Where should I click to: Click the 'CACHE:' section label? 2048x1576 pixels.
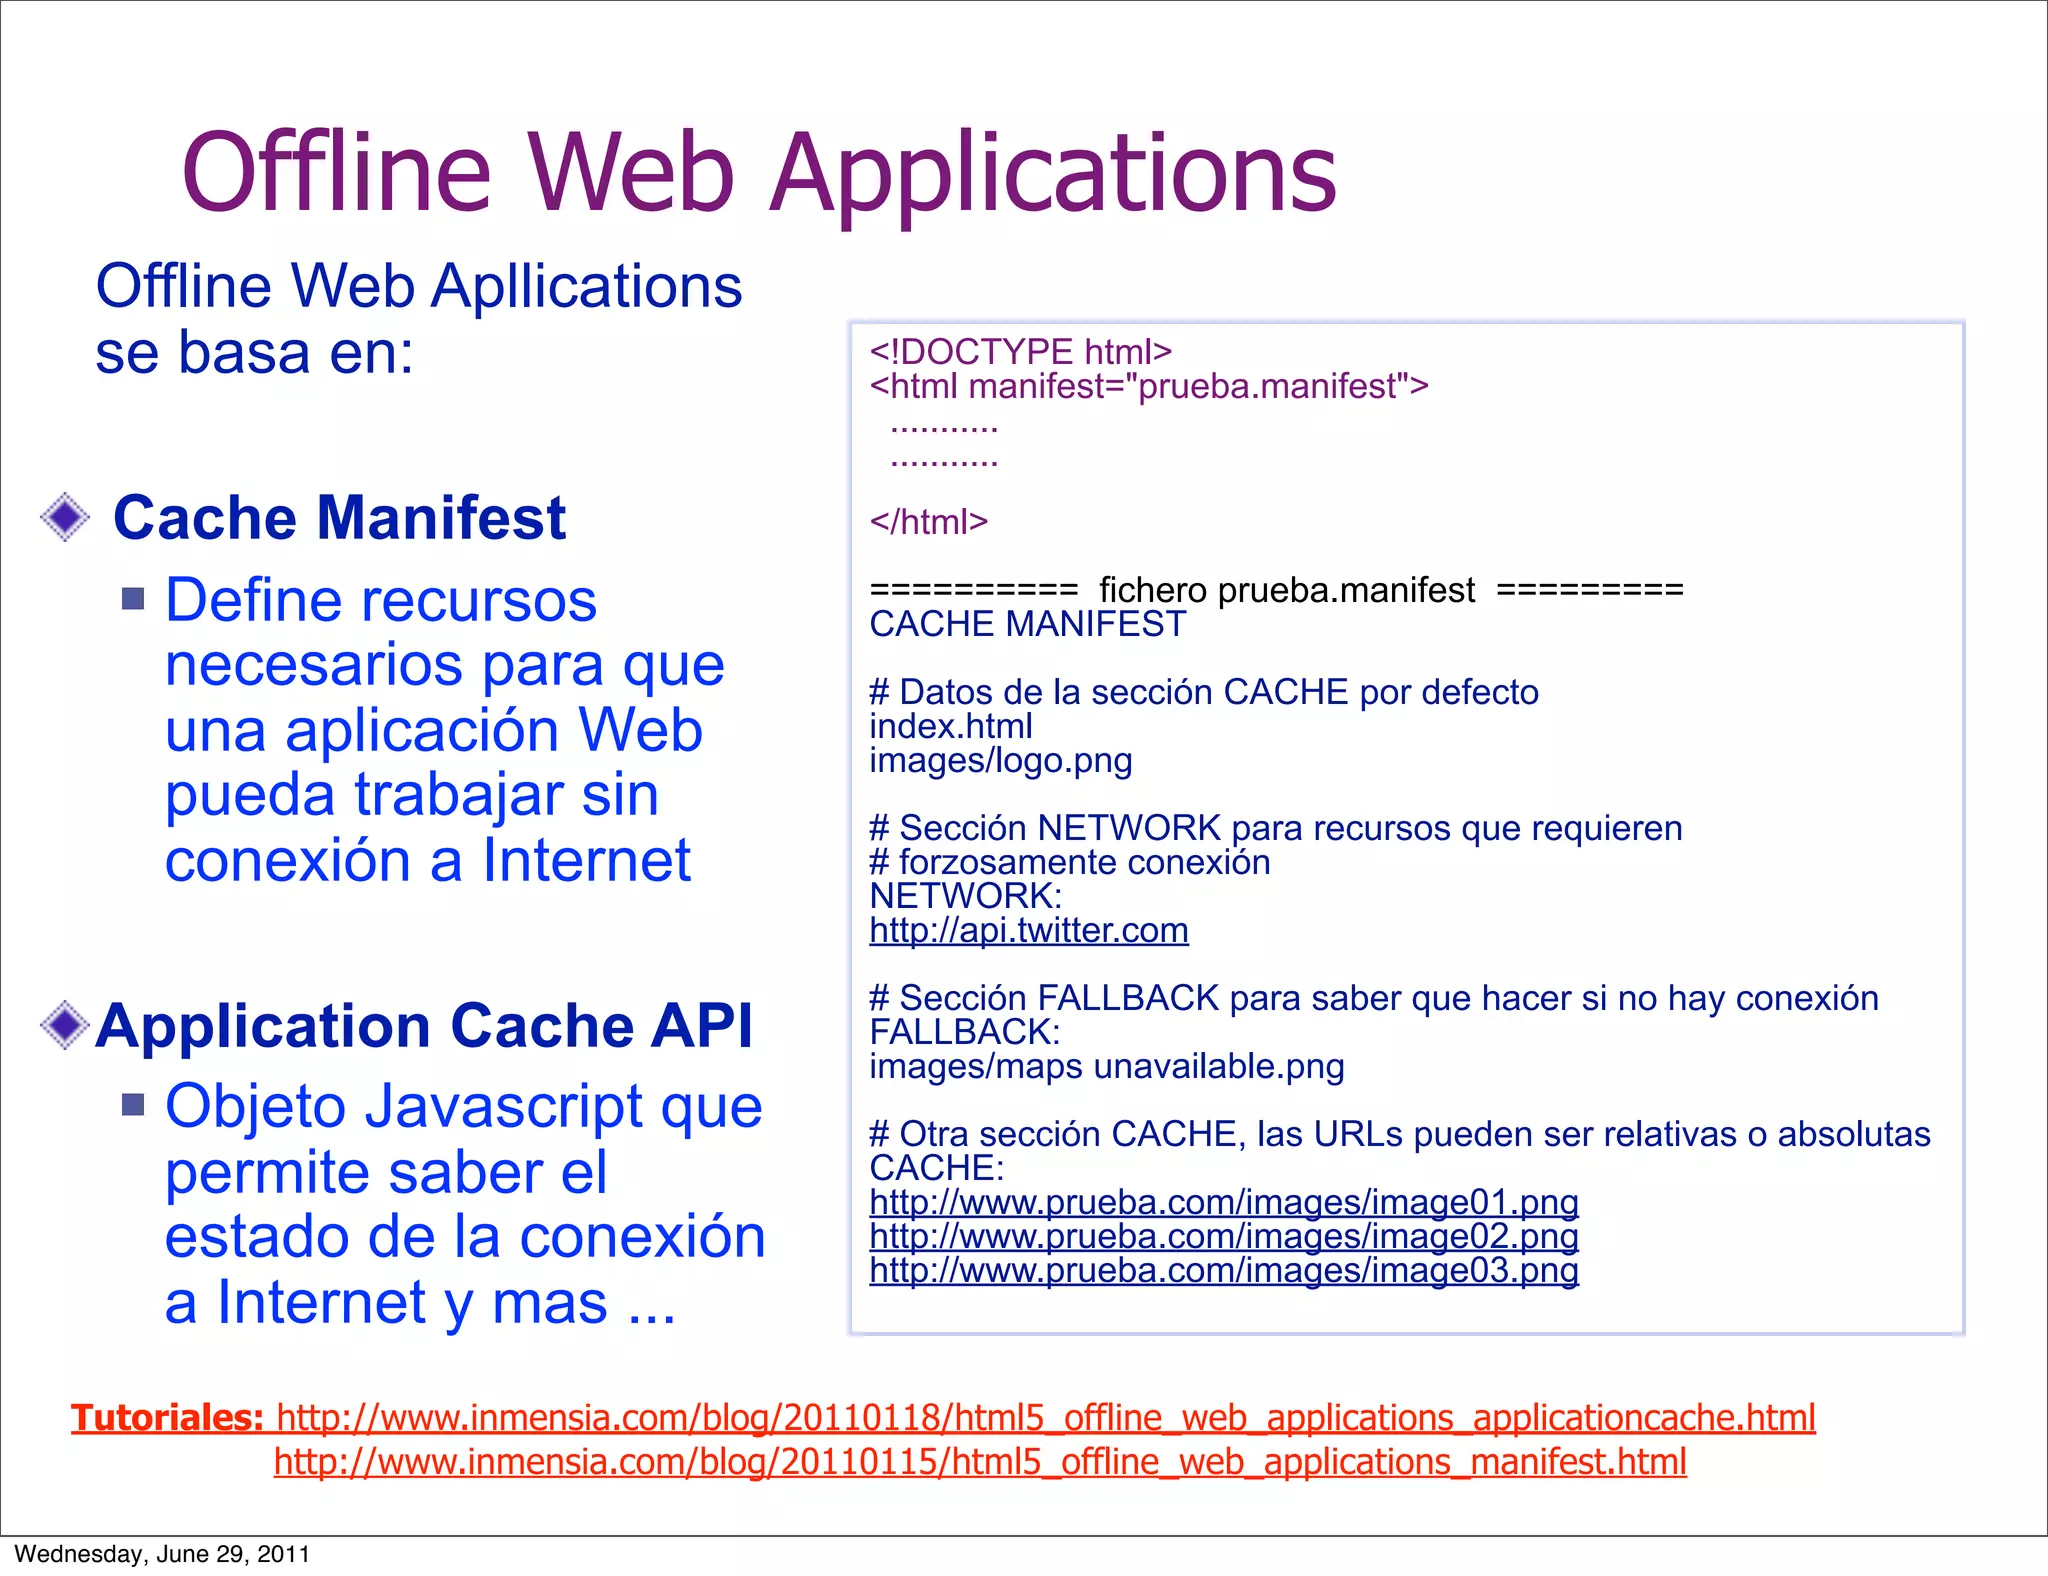[937, 1168]
